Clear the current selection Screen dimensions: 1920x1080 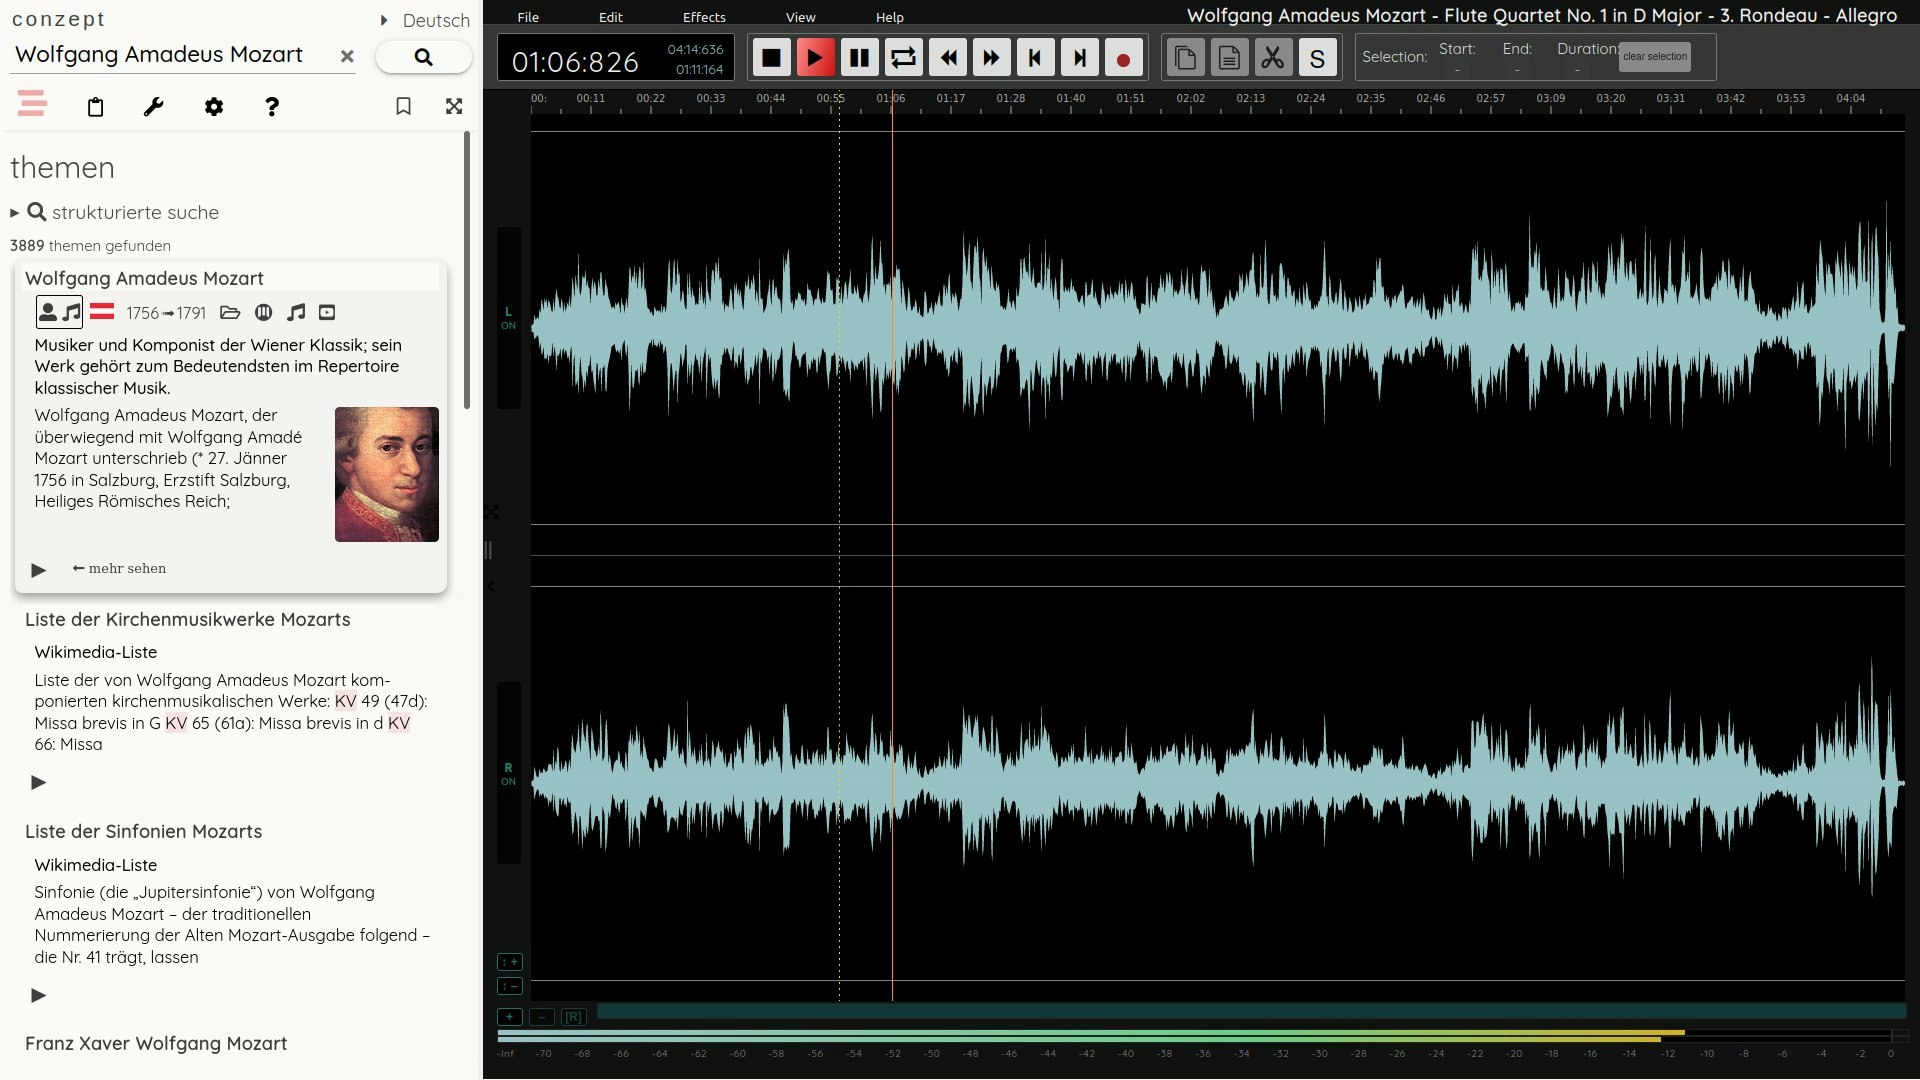tap(1655, 57)
